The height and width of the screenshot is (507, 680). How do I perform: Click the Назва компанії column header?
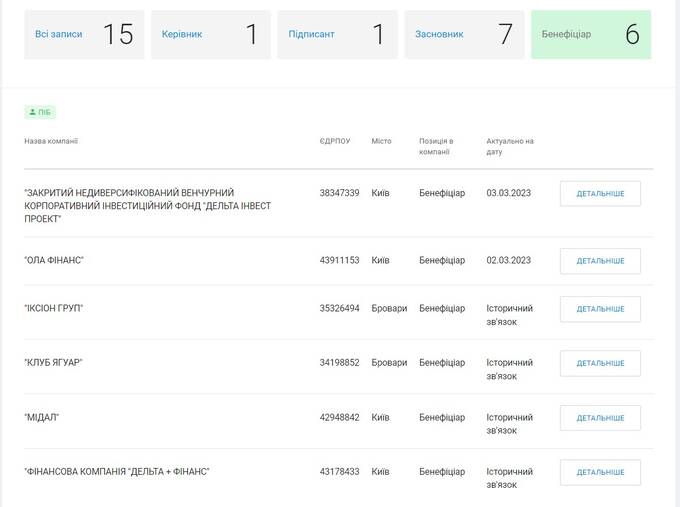[x=51, y=141]
